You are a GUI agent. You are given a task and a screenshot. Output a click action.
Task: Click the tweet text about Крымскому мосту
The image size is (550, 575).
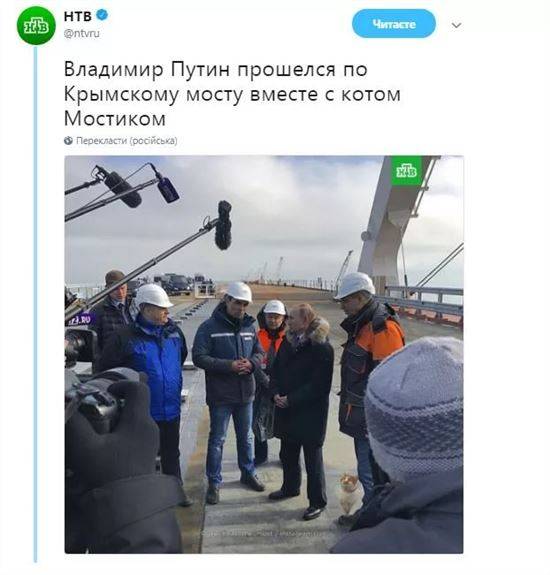pyautogui.click(x=232, y=94)
